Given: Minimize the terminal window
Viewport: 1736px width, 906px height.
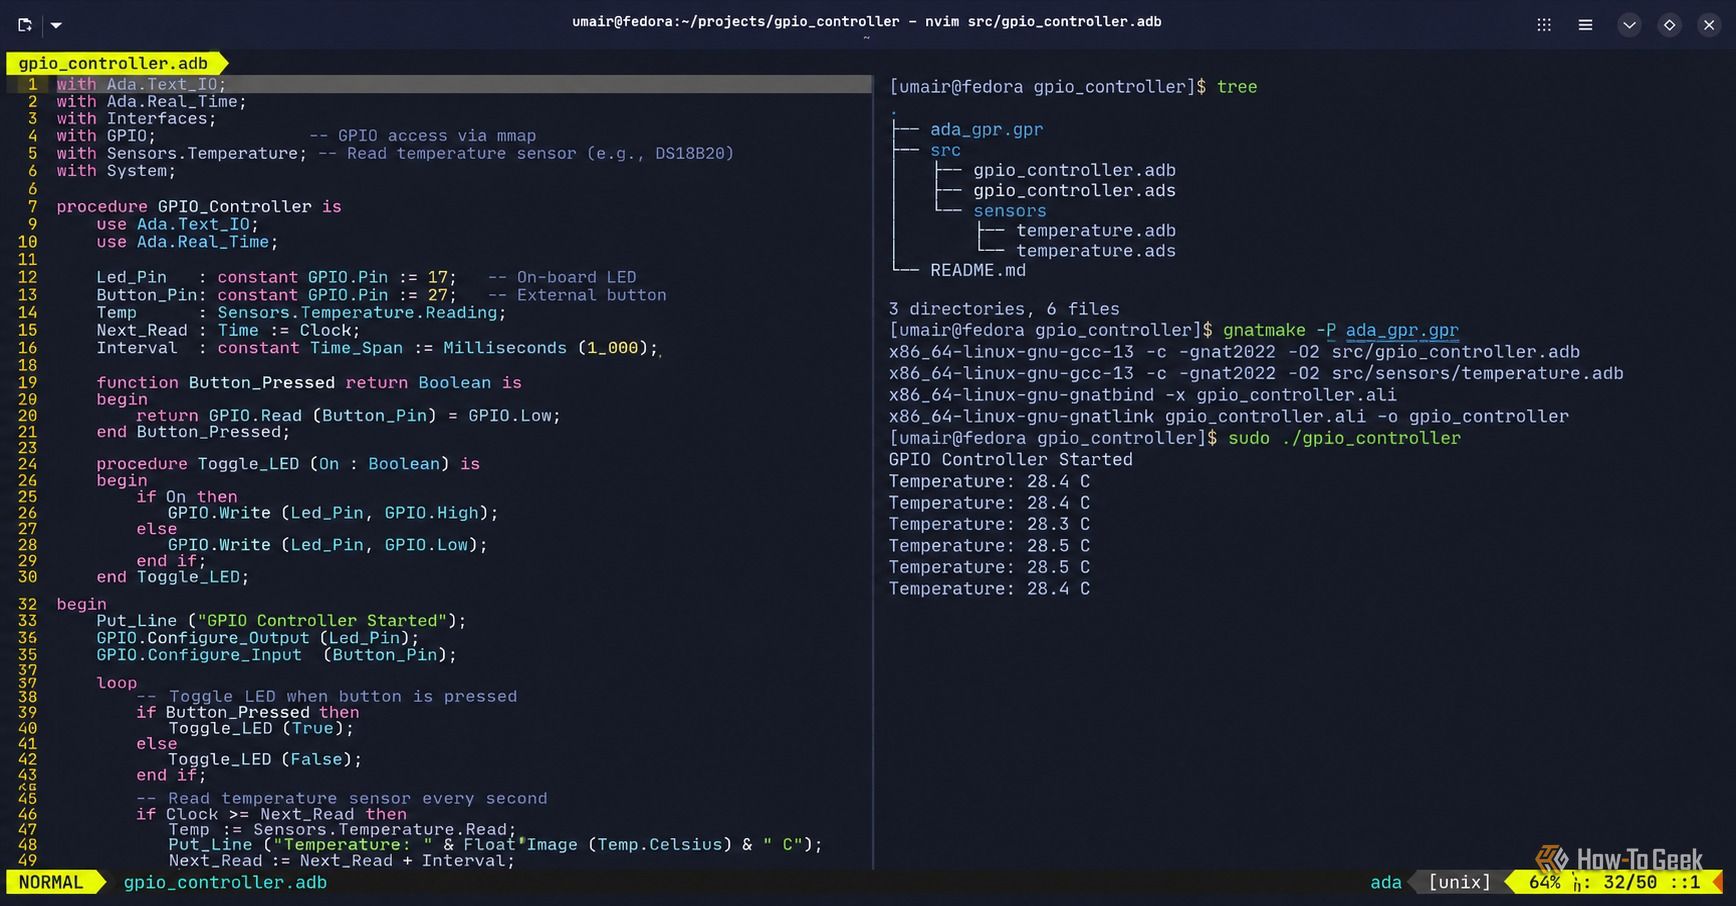Looking at the screenshot, I should click(x=1629, y=25).
